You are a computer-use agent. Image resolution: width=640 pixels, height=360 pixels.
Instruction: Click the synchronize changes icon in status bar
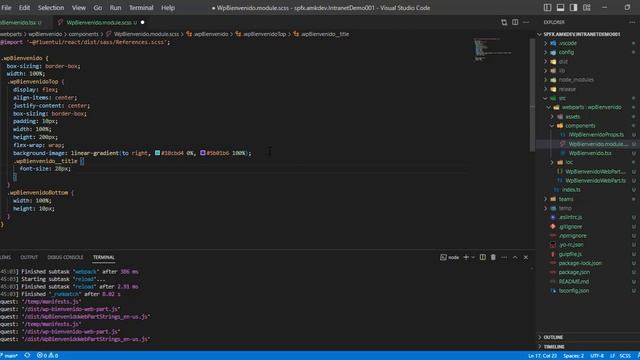(27, 356)
